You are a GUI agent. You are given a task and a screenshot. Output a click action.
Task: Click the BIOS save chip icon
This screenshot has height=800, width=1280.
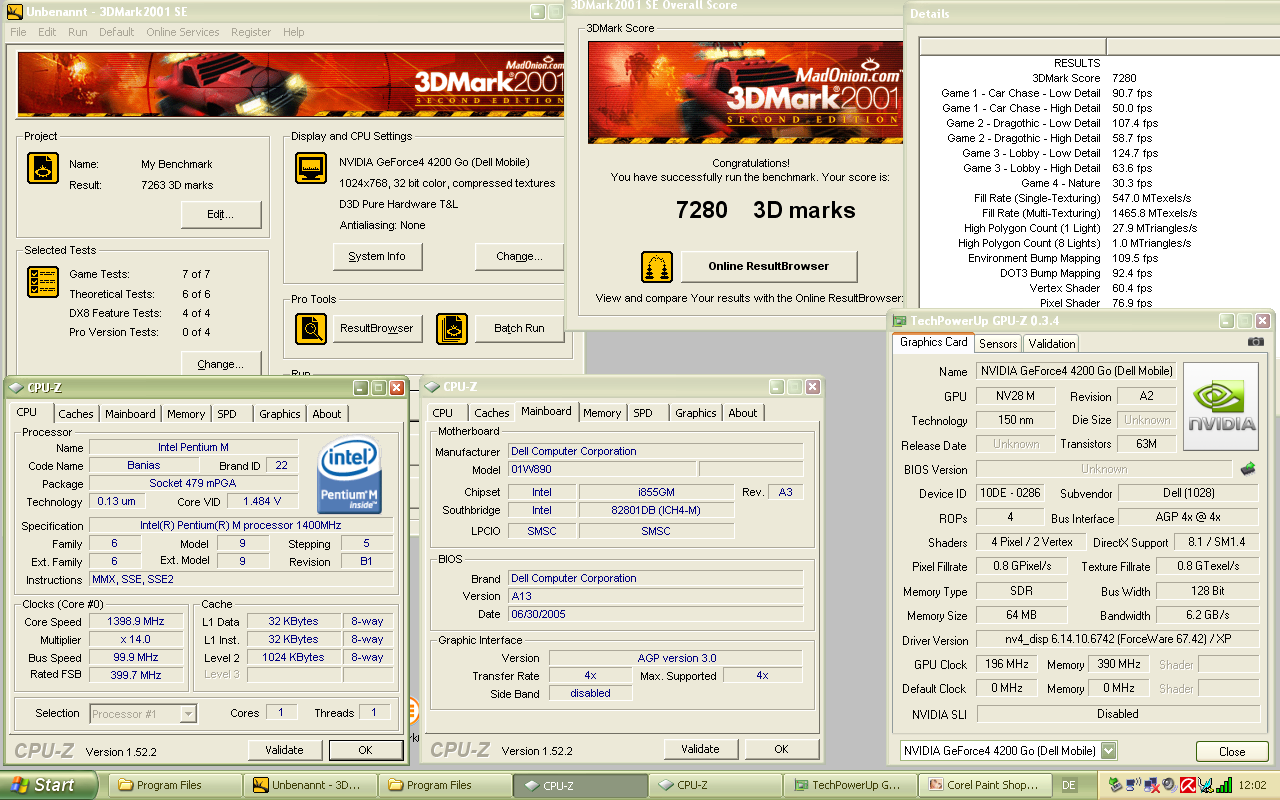[x=1248, y=468]
